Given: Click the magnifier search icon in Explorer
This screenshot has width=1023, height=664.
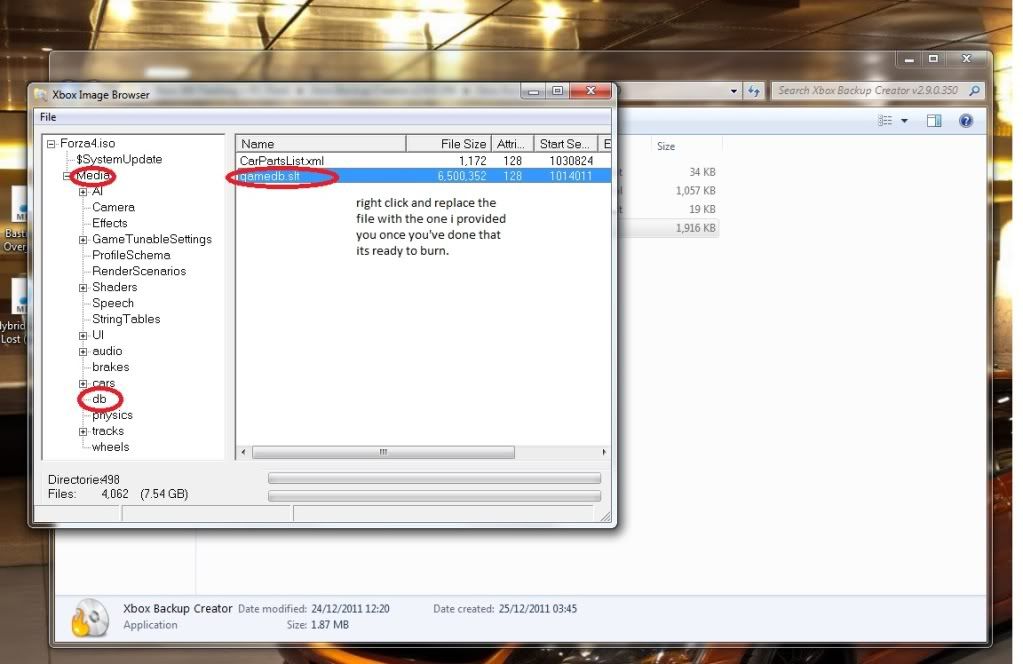Looking at the screenshot, I should pos(974,91).
